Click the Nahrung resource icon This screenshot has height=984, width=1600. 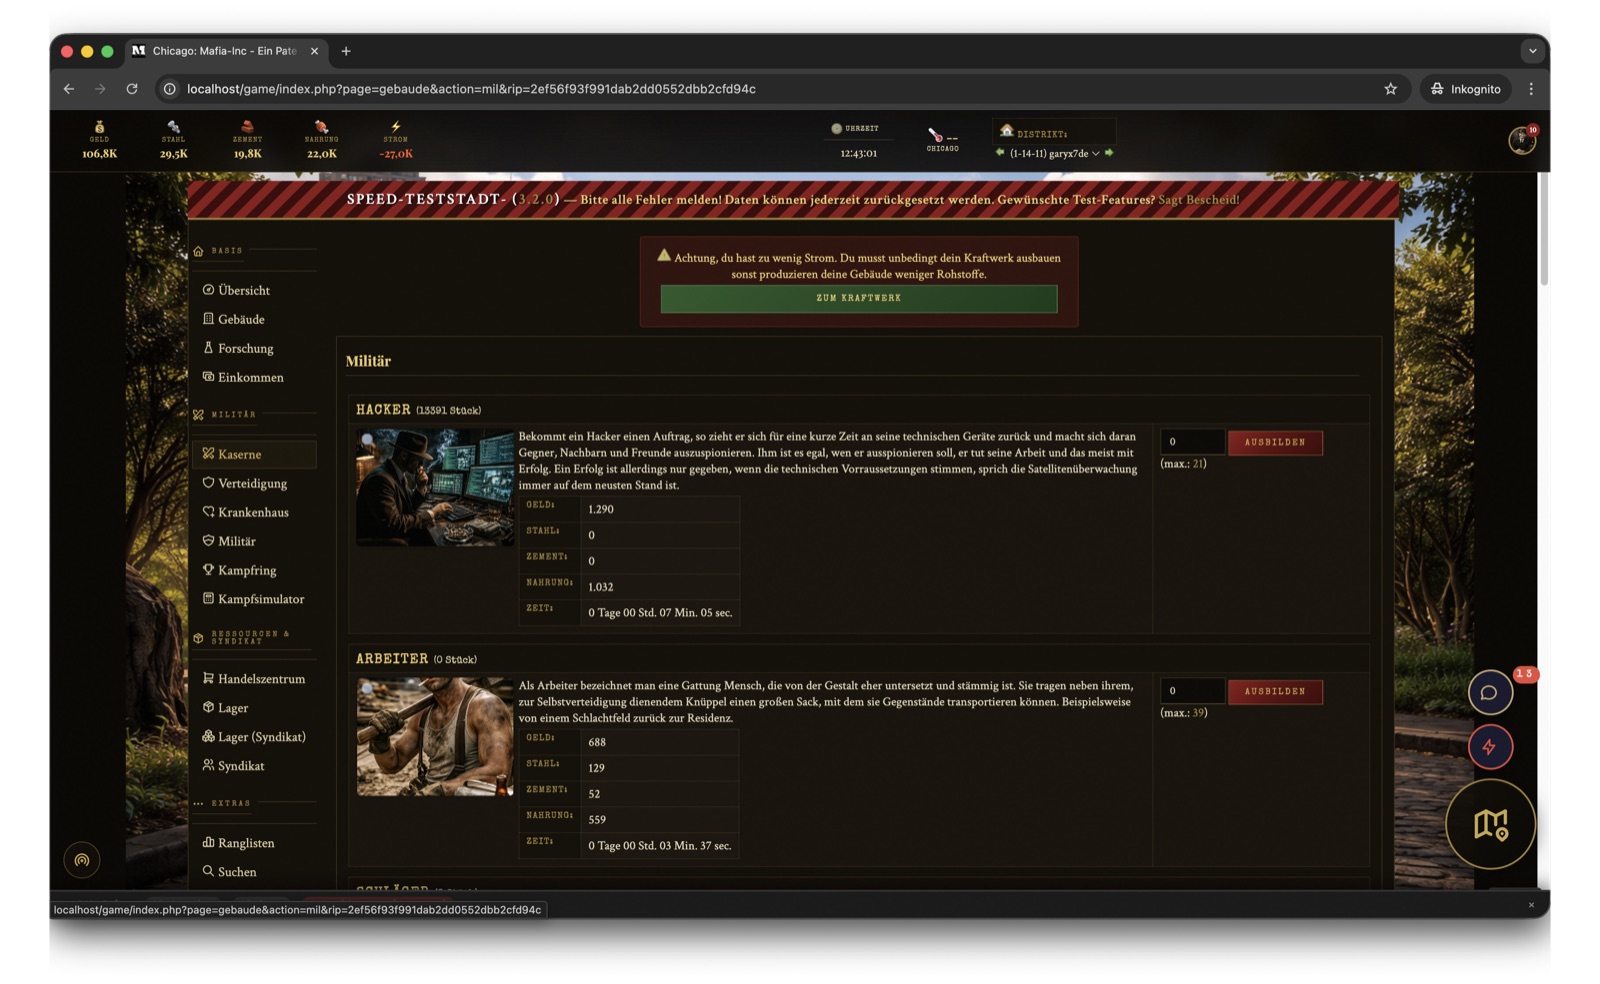pos(321,127)
